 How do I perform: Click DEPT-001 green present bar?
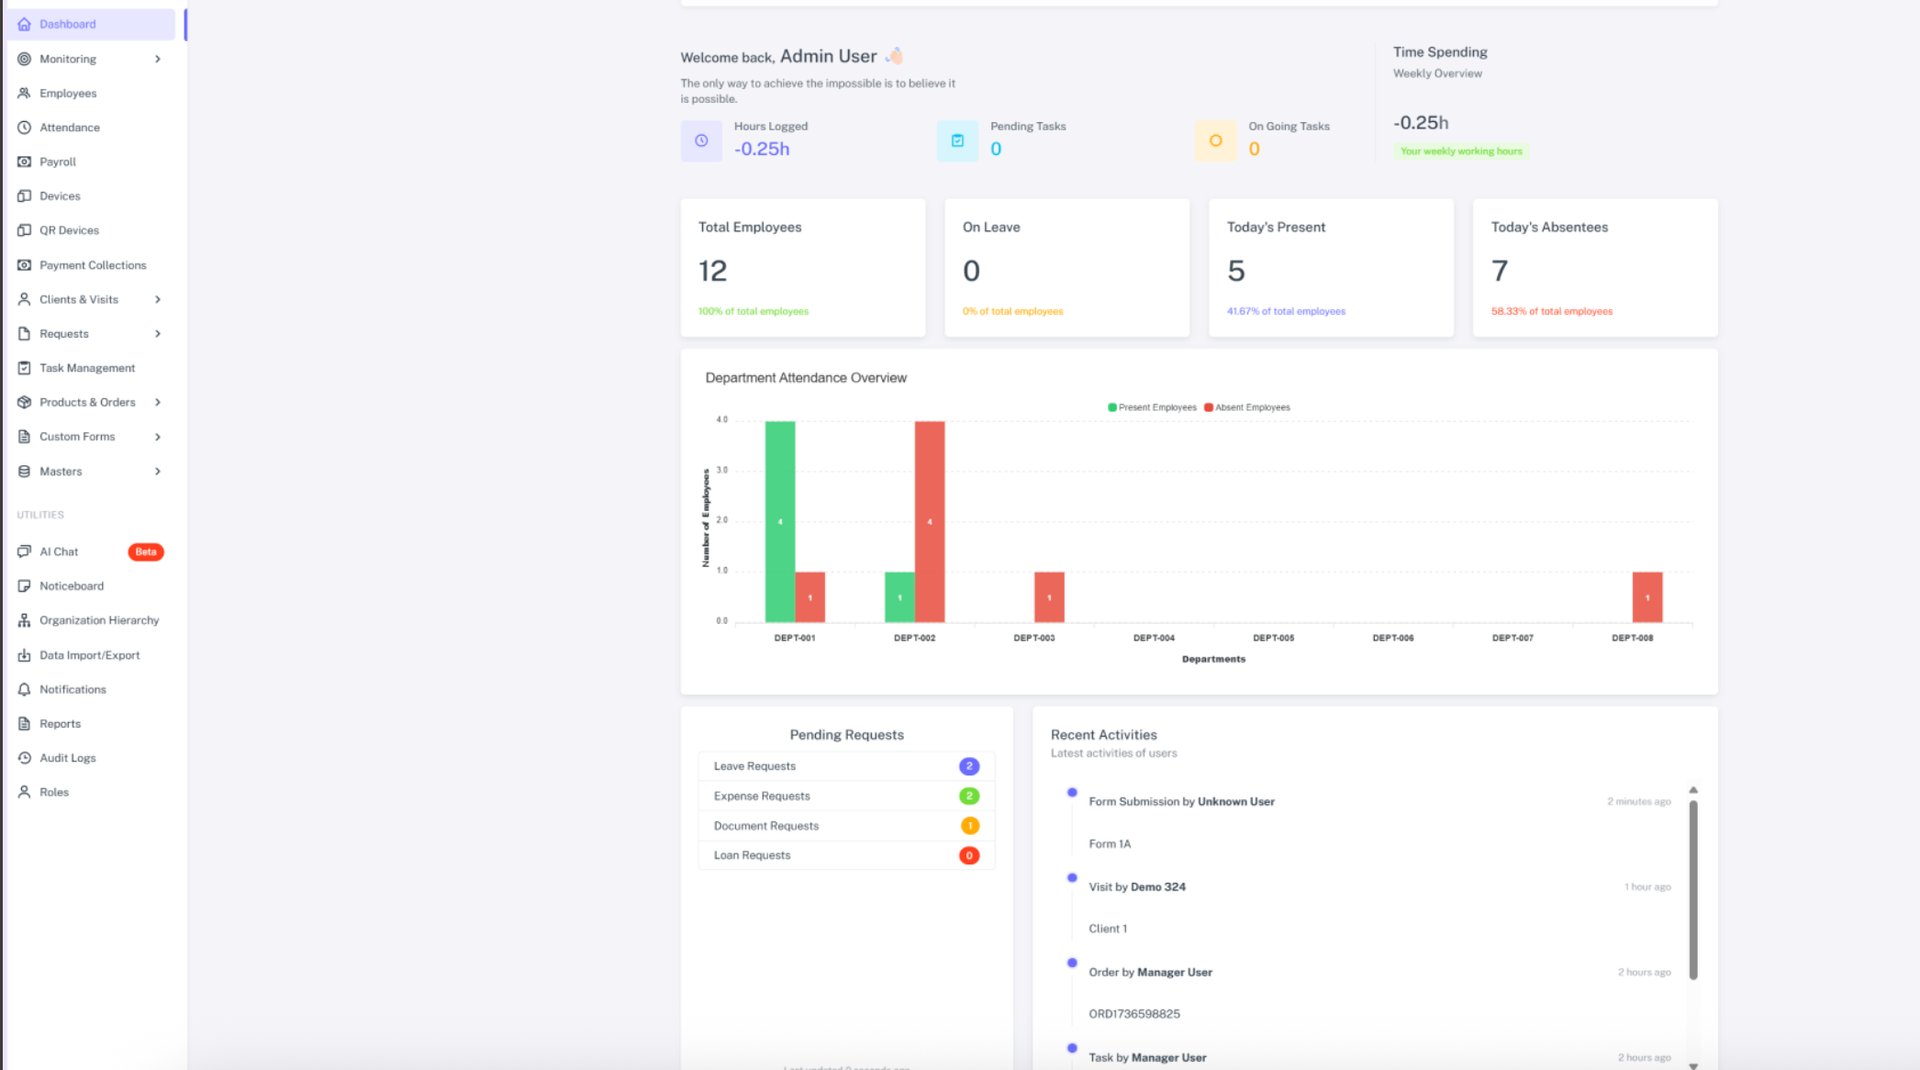780,522
